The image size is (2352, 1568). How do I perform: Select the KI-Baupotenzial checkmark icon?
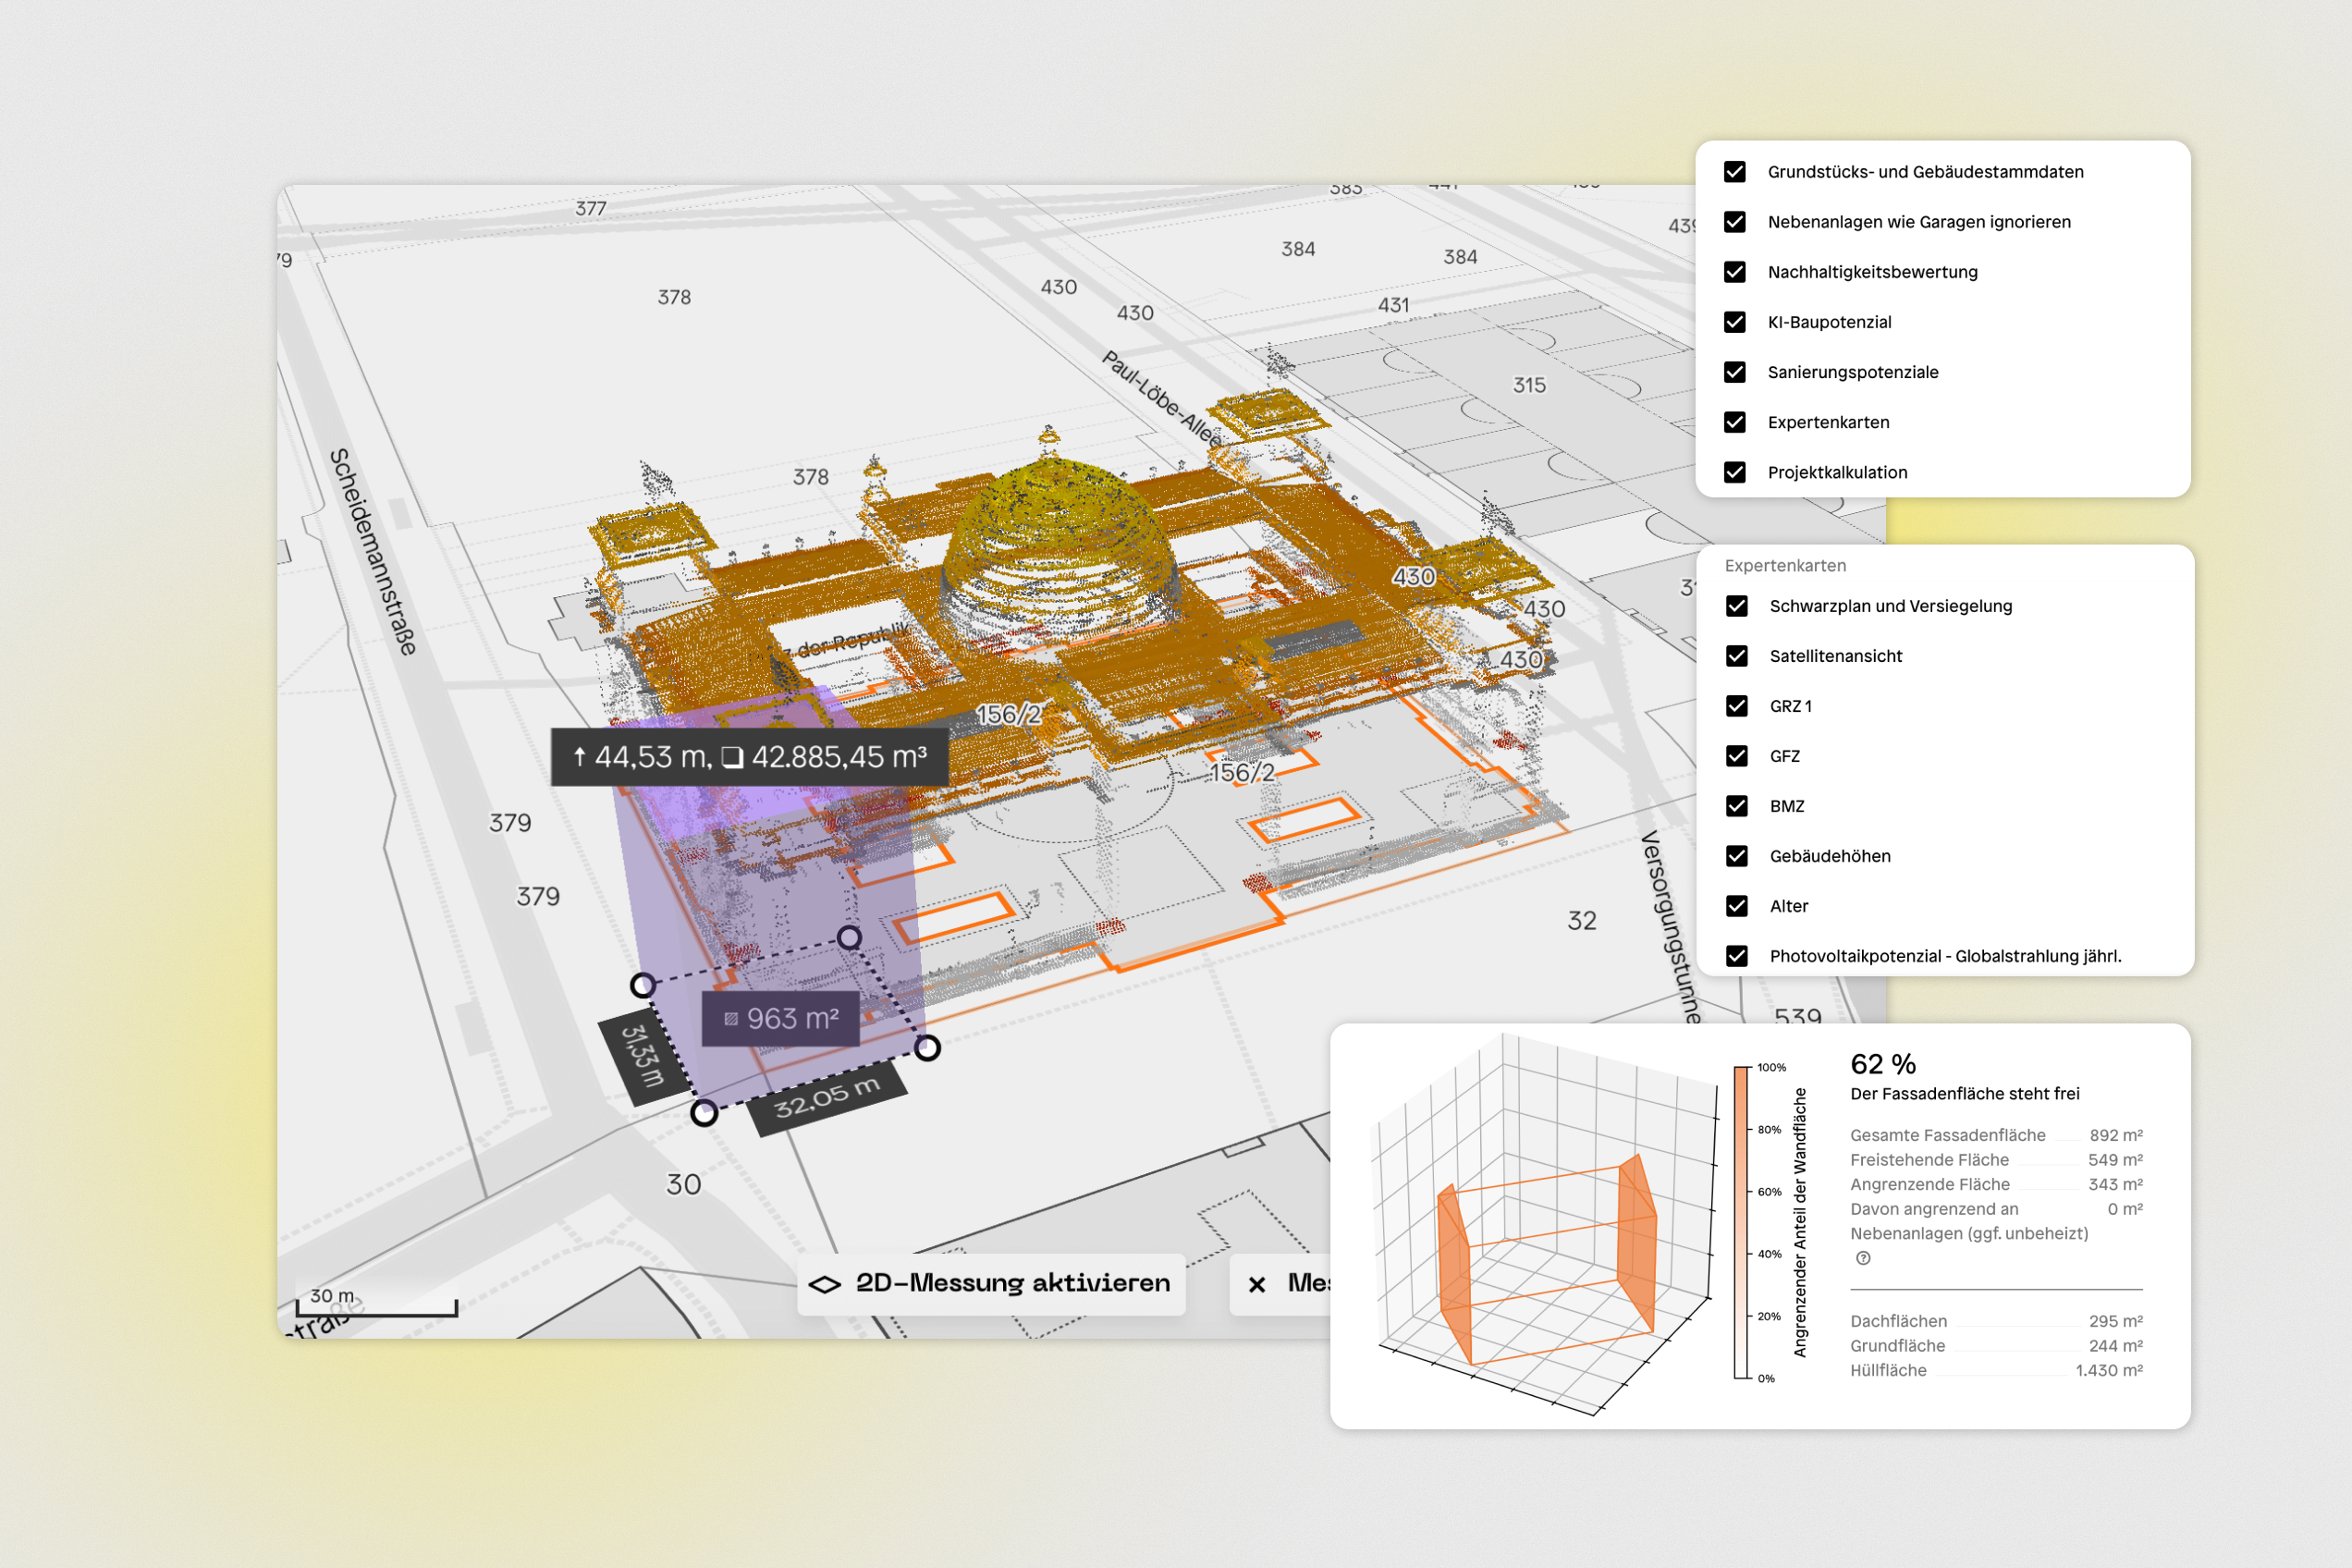1735,322
